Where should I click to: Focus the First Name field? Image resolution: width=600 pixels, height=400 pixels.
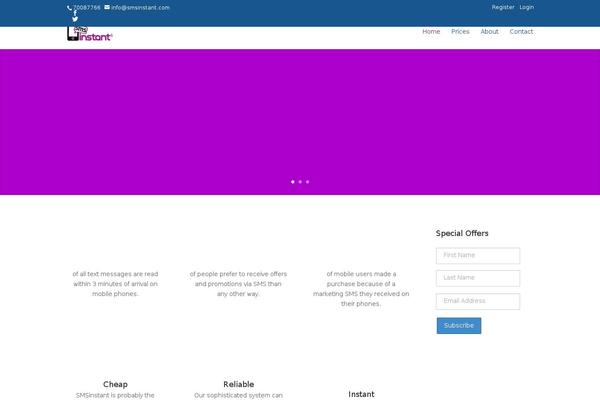[x=478, y=256]
